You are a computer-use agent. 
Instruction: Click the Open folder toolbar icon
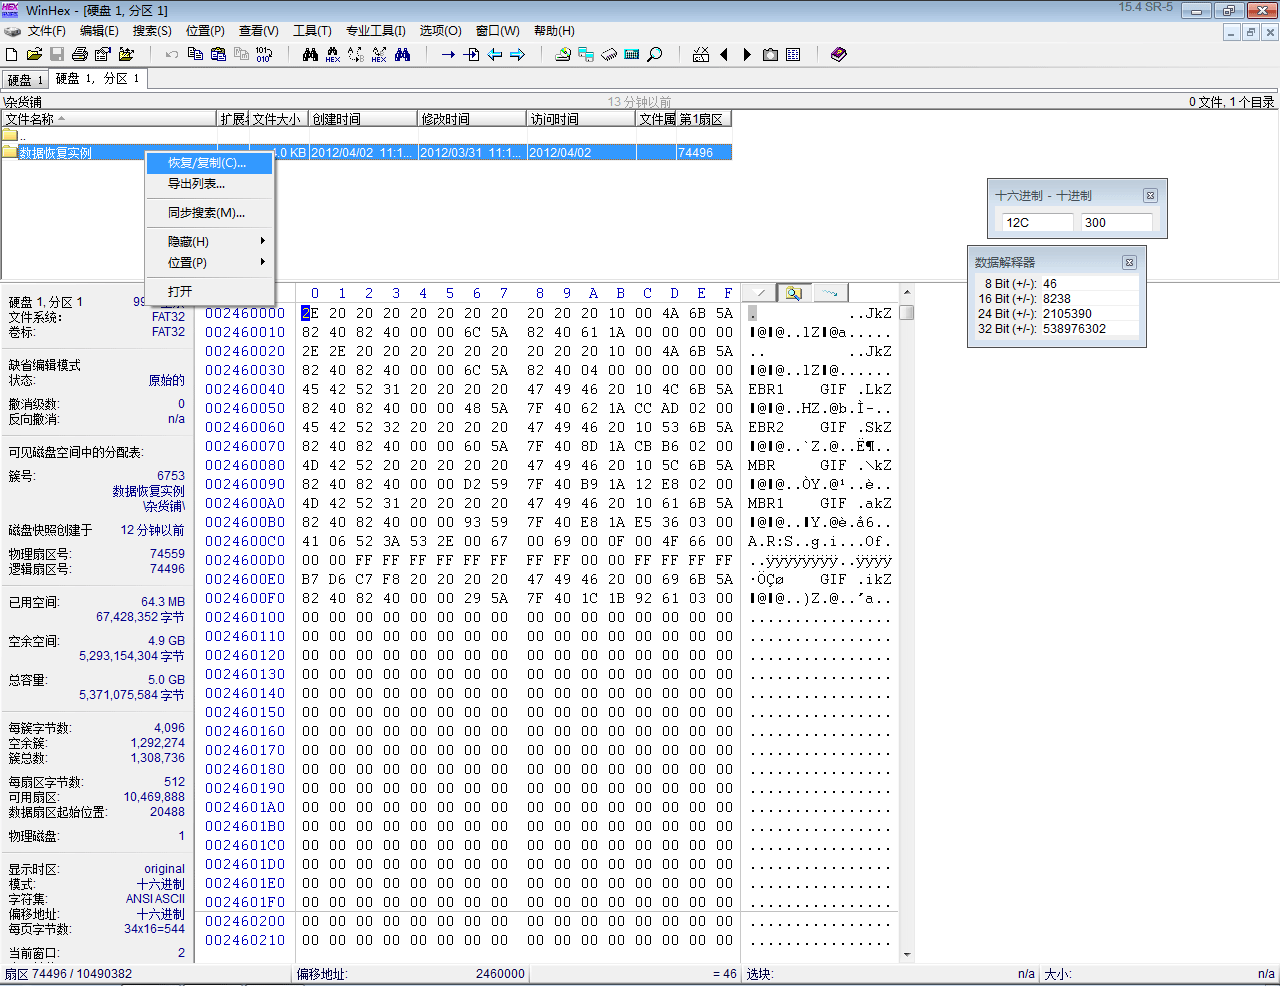tap(126, 54)
